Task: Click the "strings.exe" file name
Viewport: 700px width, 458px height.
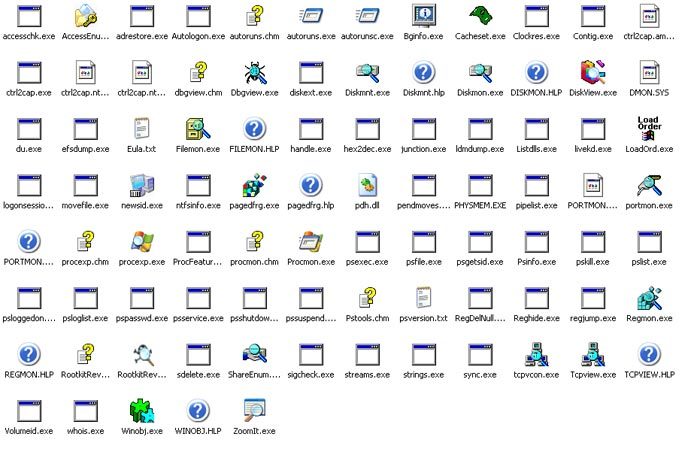Action: [423, 375]
